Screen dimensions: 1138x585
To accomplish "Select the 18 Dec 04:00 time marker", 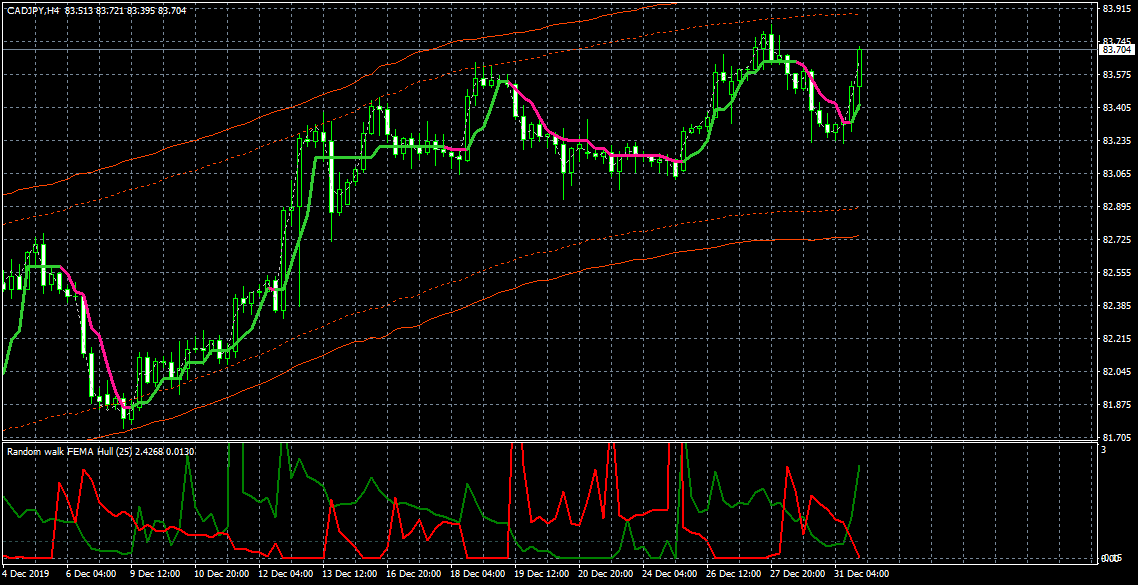I will [478, 573].
